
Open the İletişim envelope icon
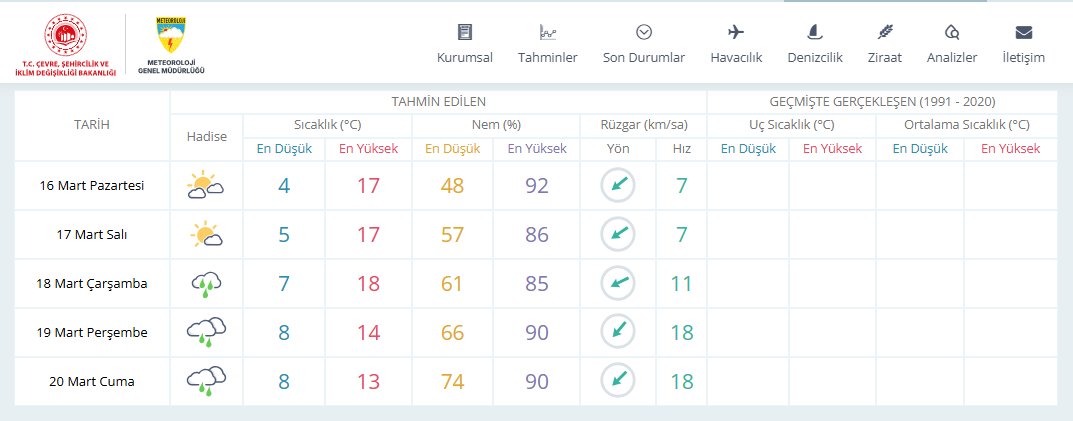pyautogui.click(x=1023, y=31)
